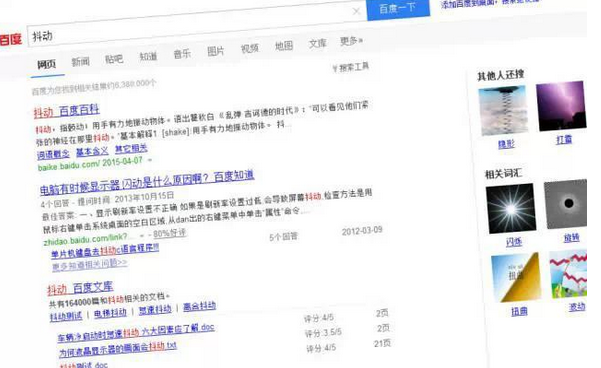Expand the arrow next to zhidao.baidu.com link
The image size is (601, 368).
[142, 235]
